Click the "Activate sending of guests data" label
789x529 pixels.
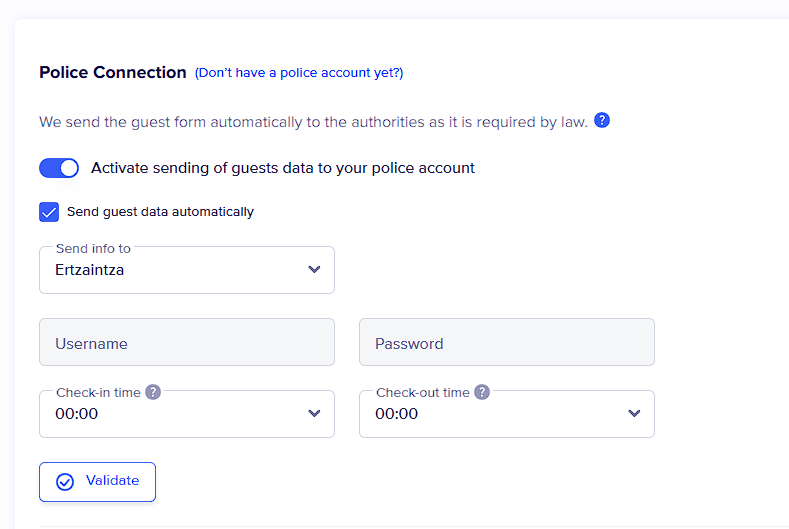click(283, 168)
